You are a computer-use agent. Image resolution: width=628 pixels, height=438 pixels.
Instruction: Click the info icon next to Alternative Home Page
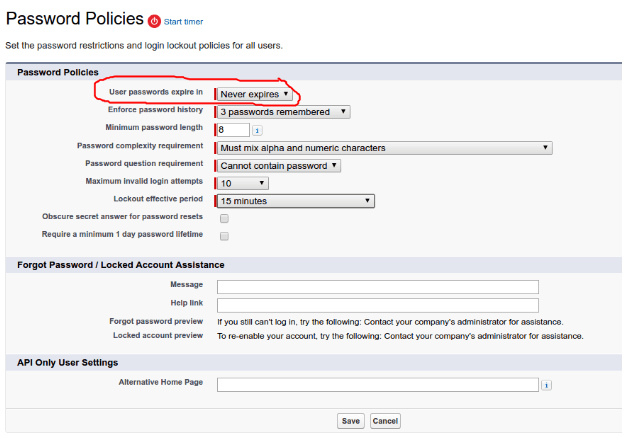pos(547,385)
